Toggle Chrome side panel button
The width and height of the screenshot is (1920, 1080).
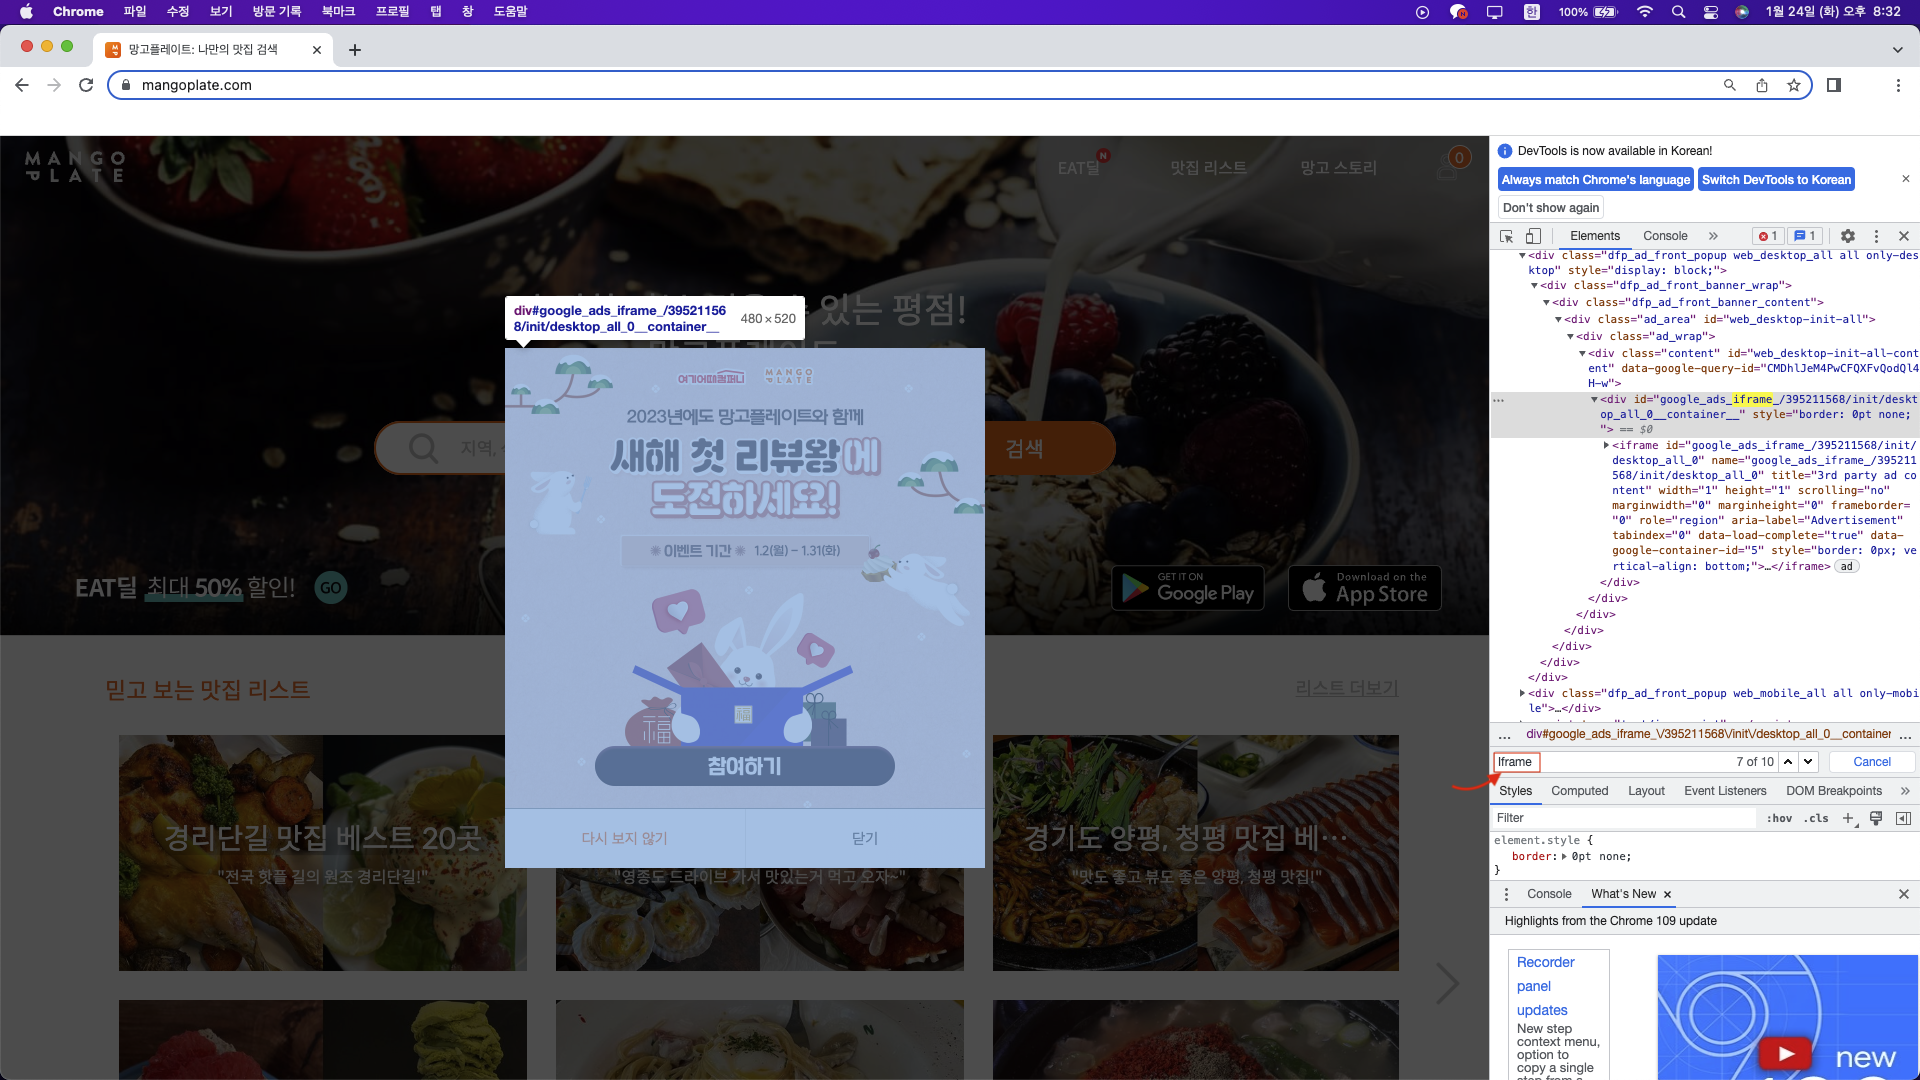tap(1834, 85)
